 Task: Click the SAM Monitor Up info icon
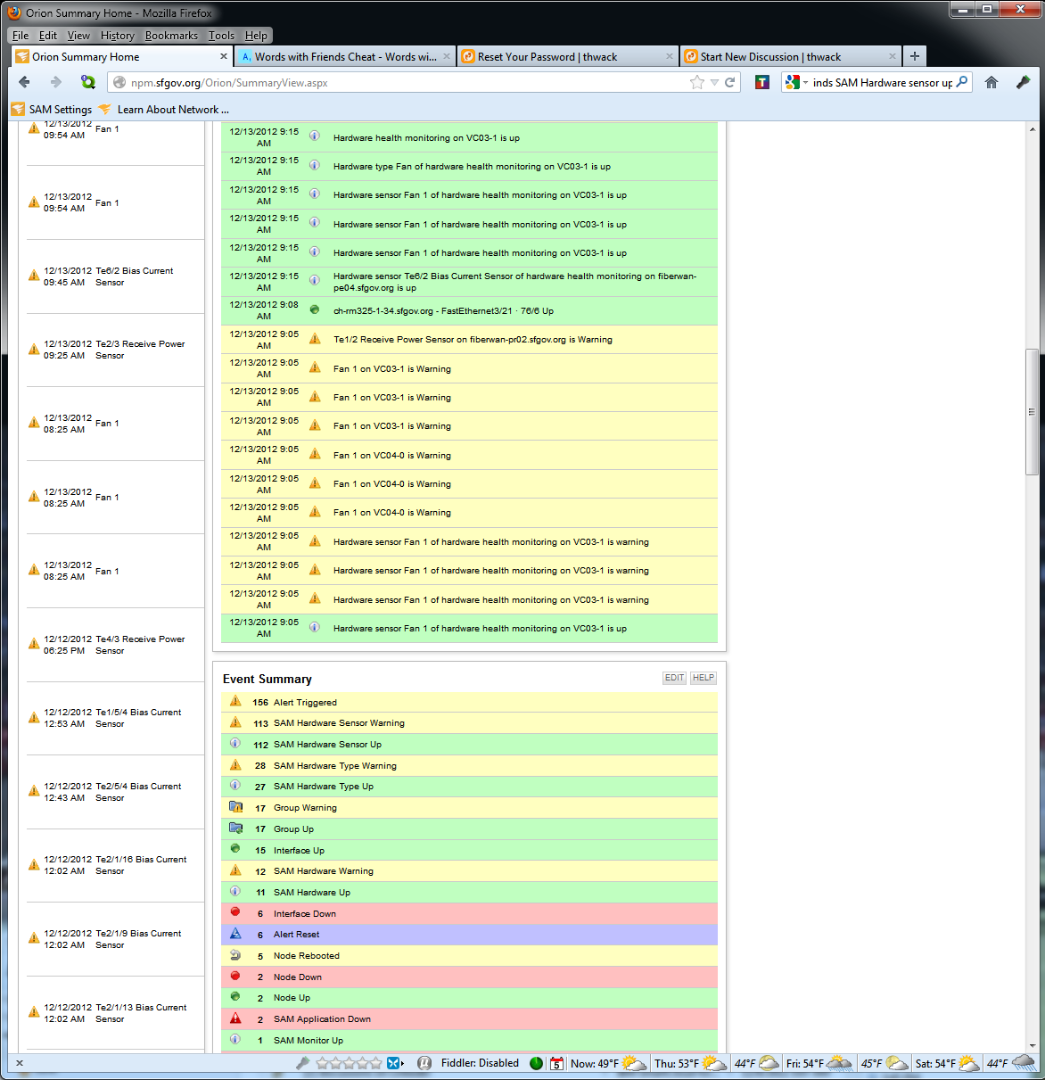(235, 1039)
